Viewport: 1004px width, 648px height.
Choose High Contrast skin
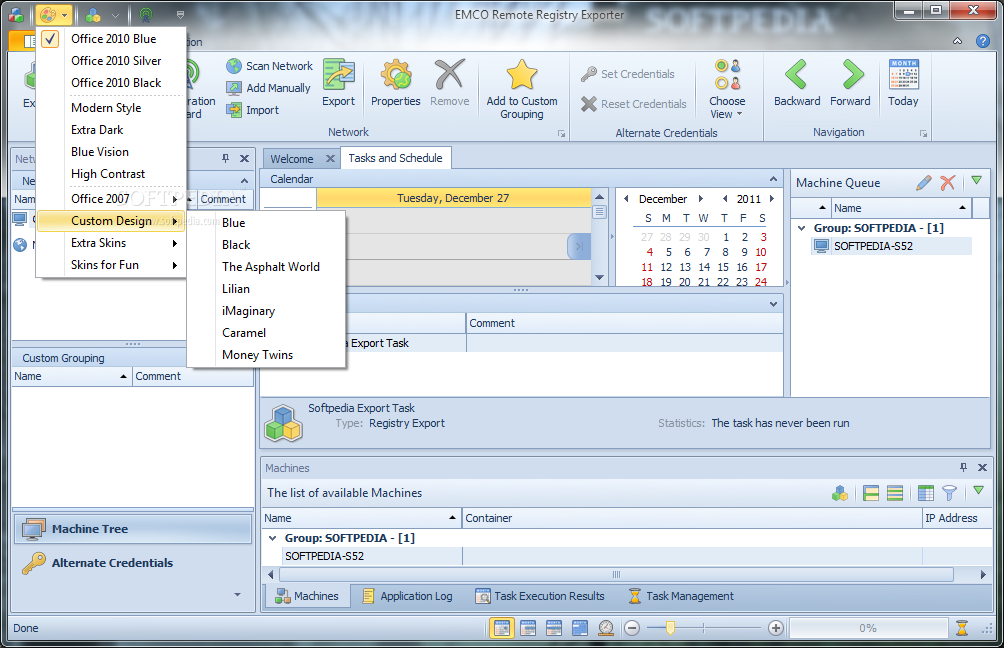click(x=111, y=174)
